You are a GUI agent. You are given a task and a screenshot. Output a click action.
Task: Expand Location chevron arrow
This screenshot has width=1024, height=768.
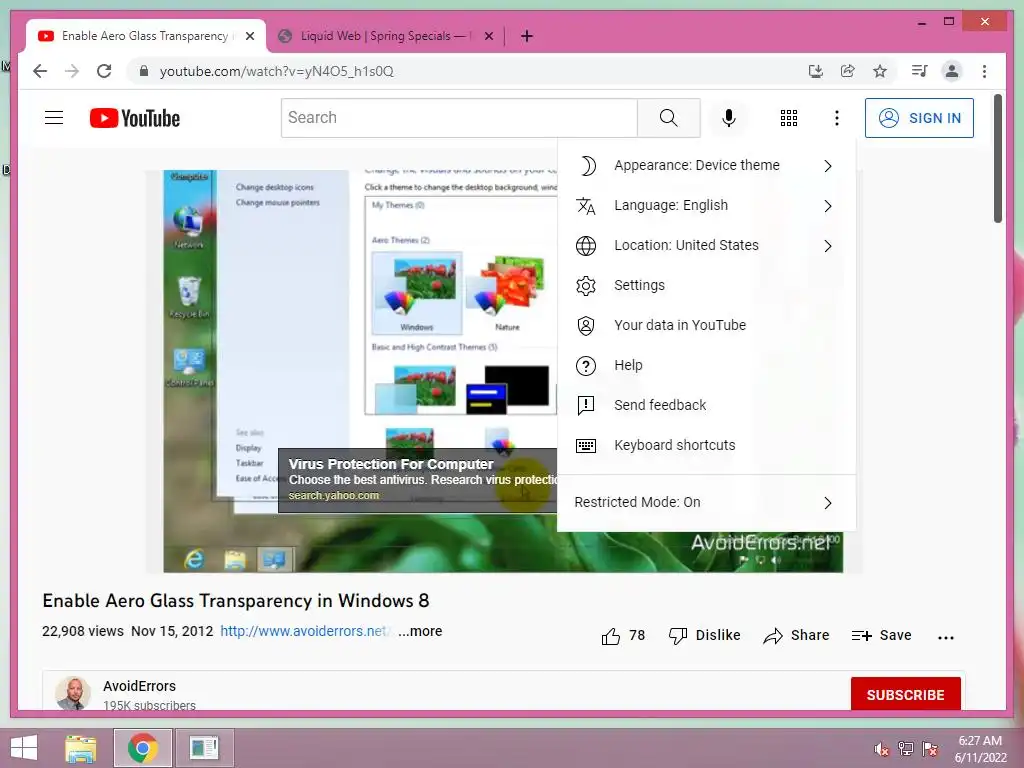coord(827,246)
